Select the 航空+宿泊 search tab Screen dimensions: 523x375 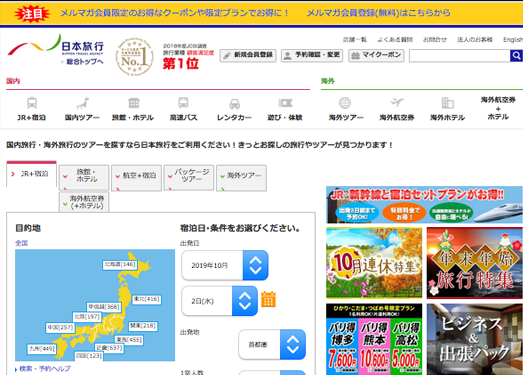(x=136, y=177)
